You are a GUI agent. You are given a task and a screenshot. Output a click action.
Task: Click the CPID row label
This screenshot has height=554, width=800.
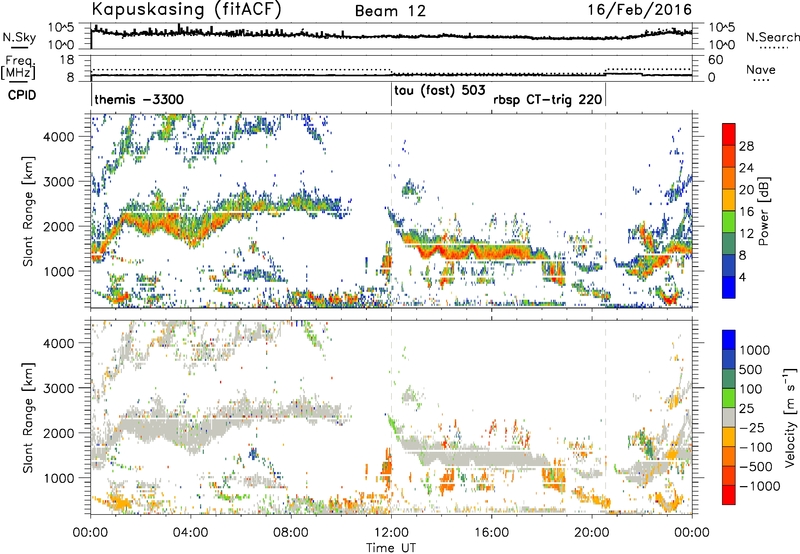coord(22,95)
